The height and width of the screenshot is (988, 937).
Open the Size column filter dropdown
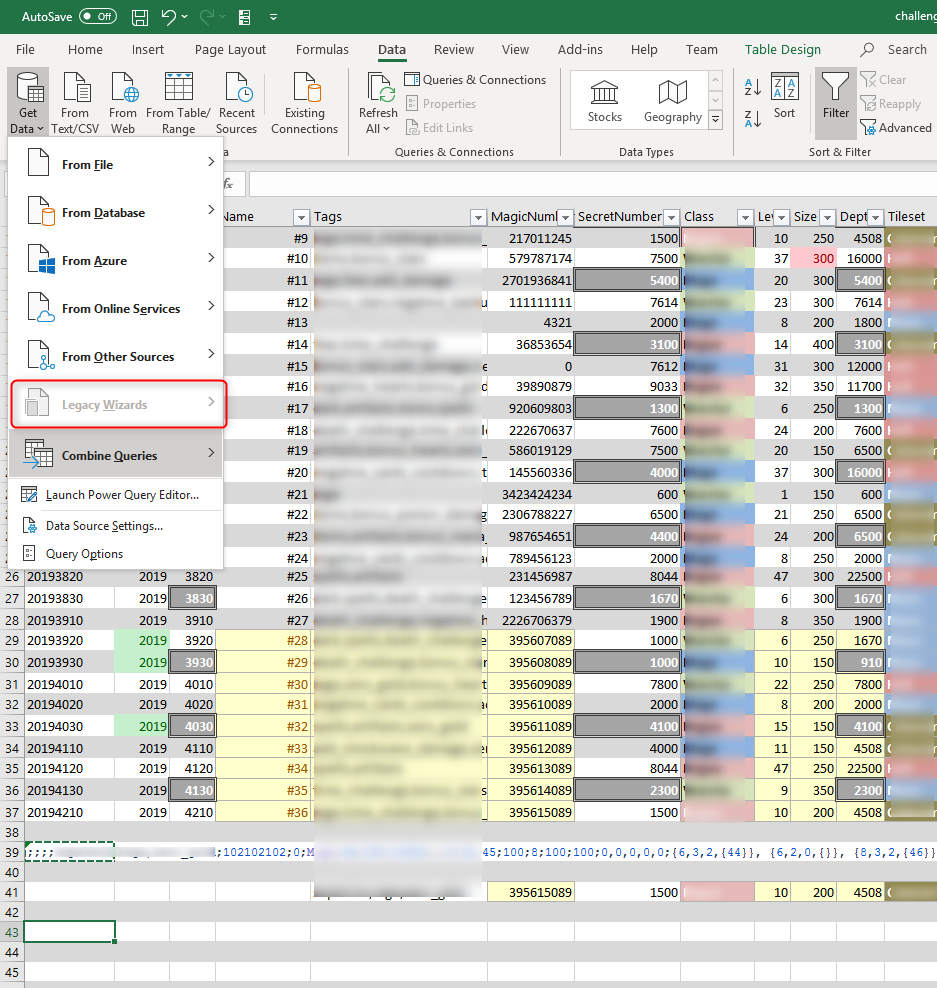[x=827, y=217]
